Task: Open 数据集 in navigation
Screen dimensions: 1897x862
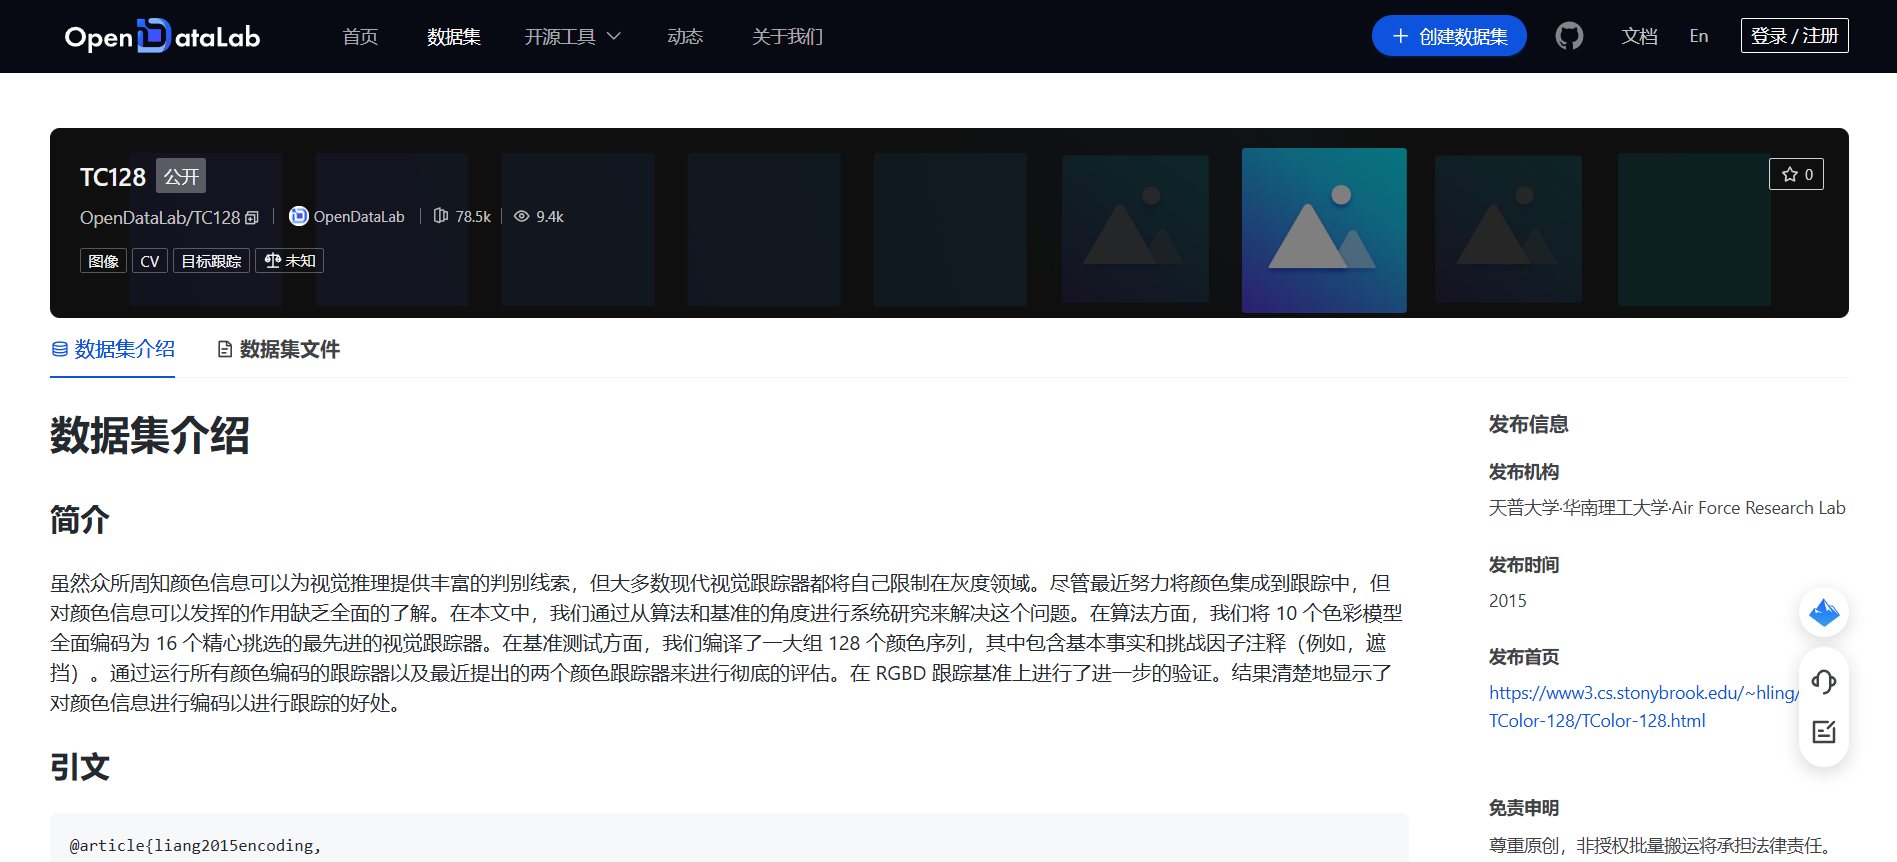Action: tap(454, 36)
